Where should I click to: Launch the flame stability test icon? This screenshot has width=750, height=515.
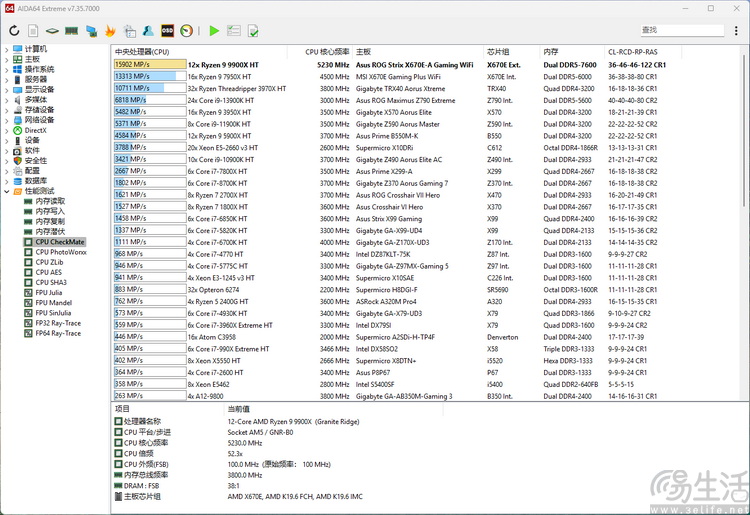point(110,31)
